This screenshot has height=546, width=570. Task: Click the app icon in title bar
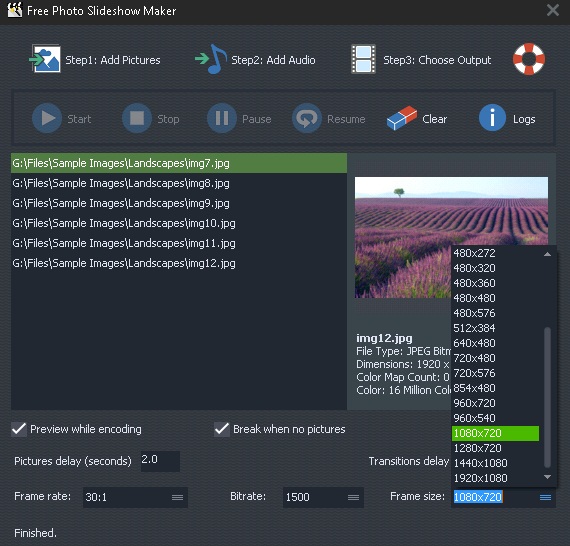pos(15,10)
